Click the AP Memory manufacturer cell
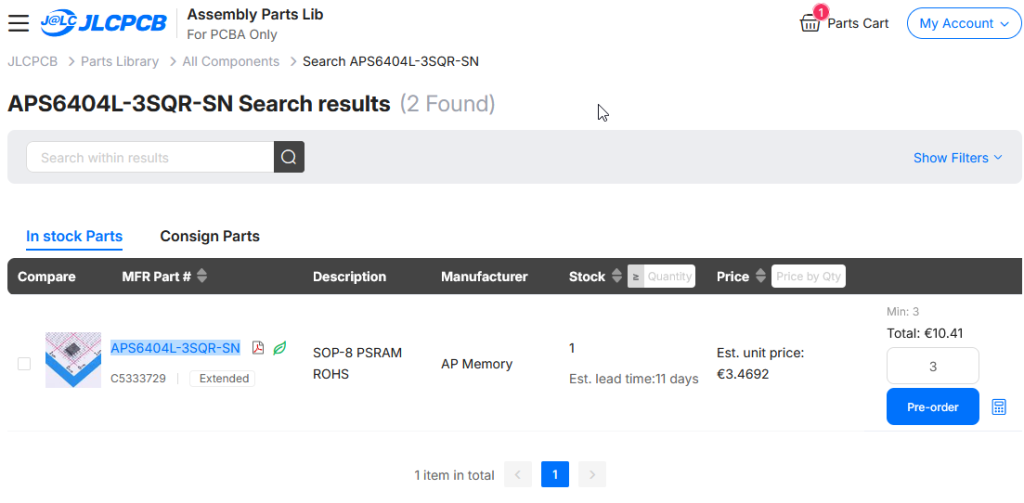The image size is (1024, 503). tap(477, 364)
